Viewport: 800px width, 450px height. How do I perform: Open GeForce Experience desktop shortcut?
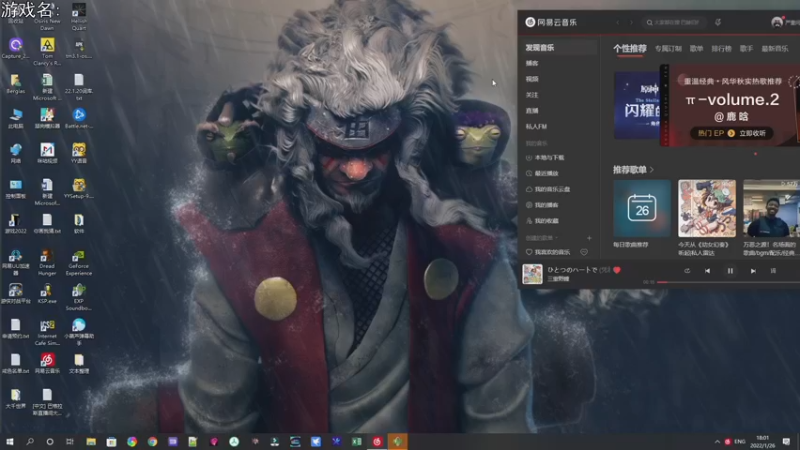(x=79, y=262)
